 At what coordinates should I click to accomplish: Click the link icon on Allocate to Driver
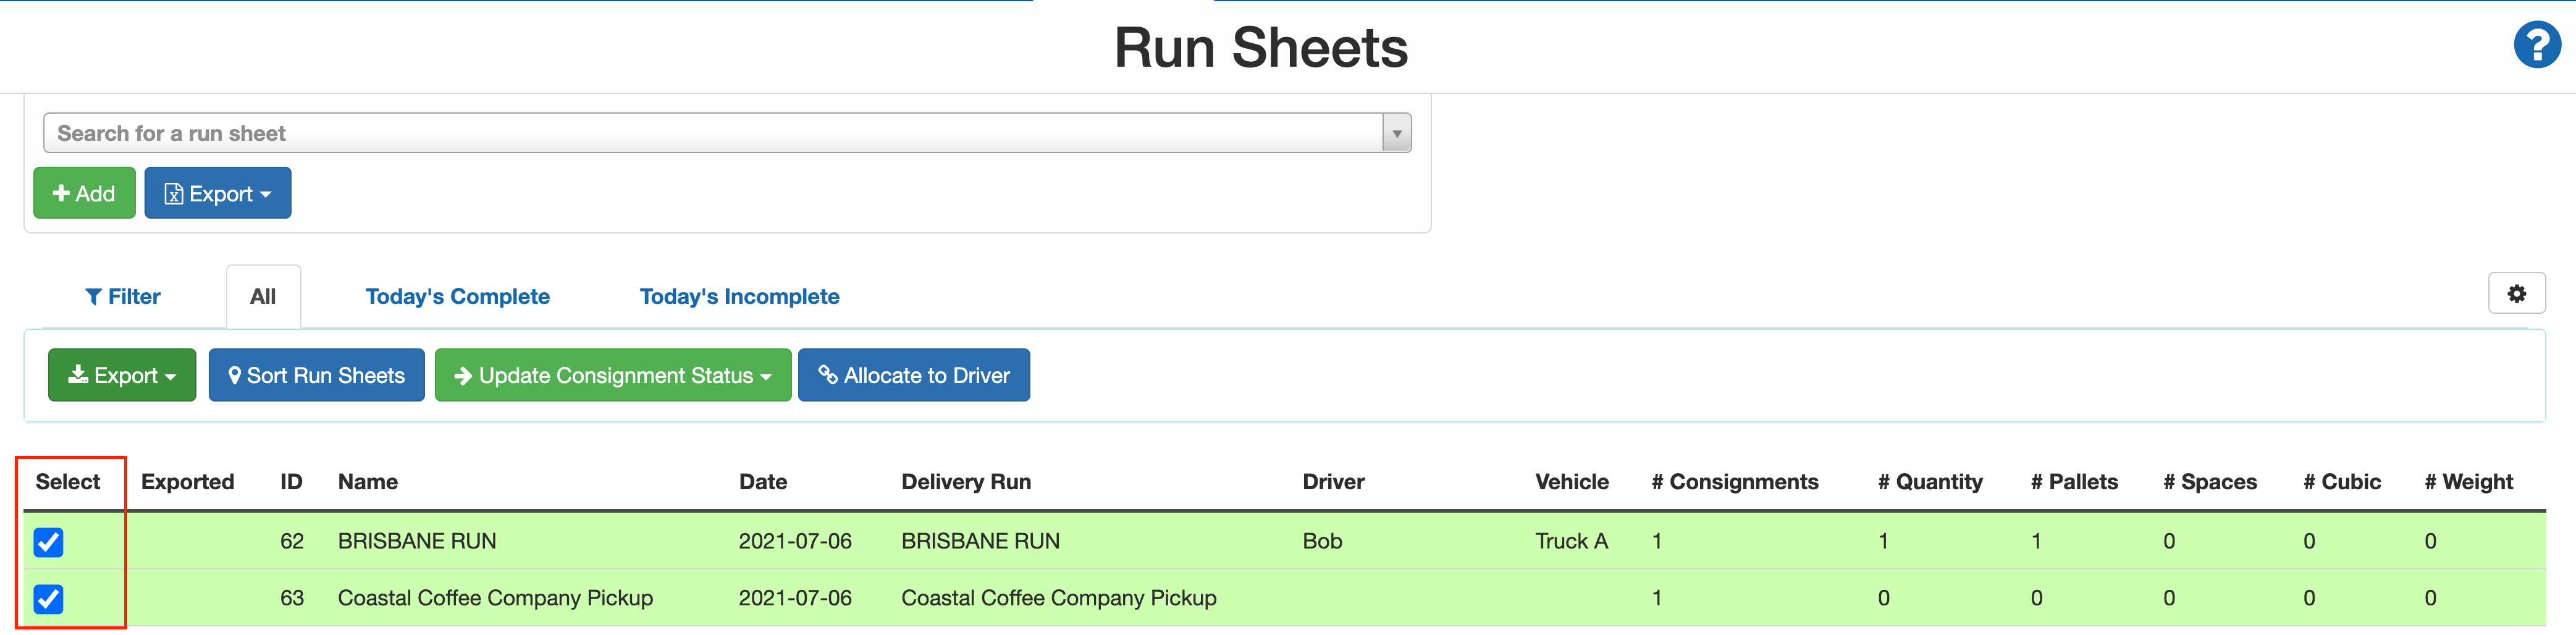[x=828, y=375]
